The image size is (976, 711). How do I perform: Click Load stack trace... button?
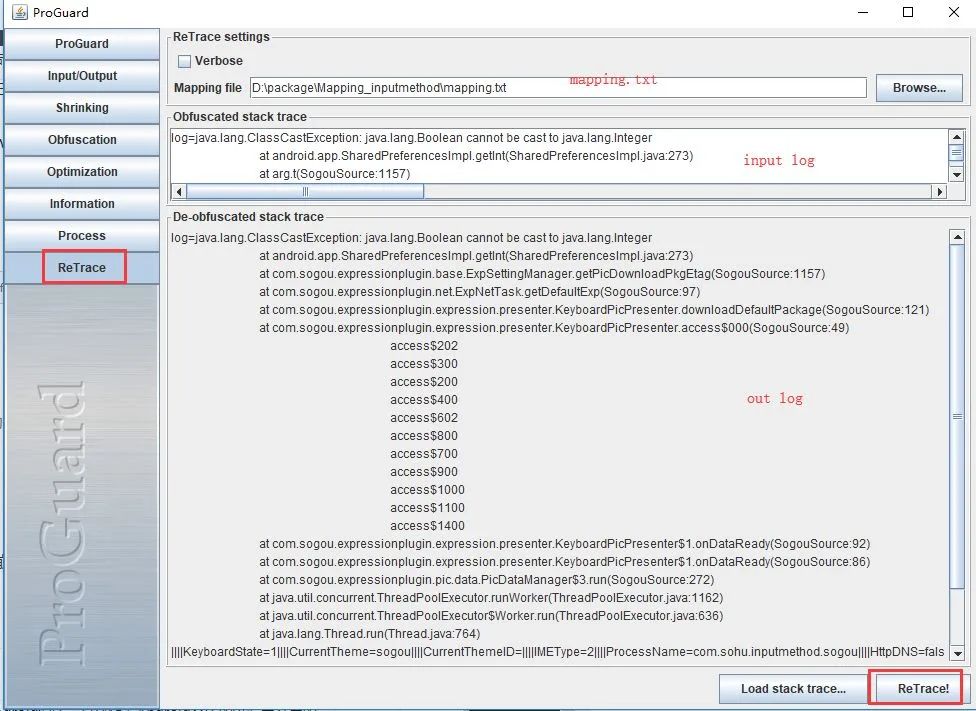point(792,689)
